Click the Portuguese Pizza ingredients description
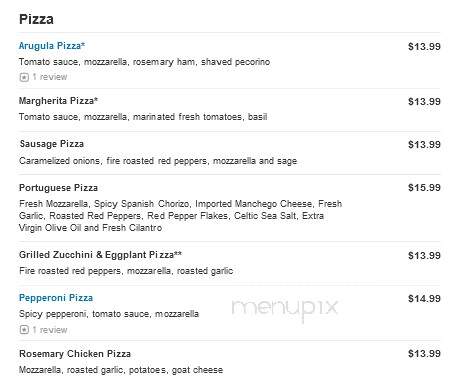The image size is (464, 390). coord(180,216)
